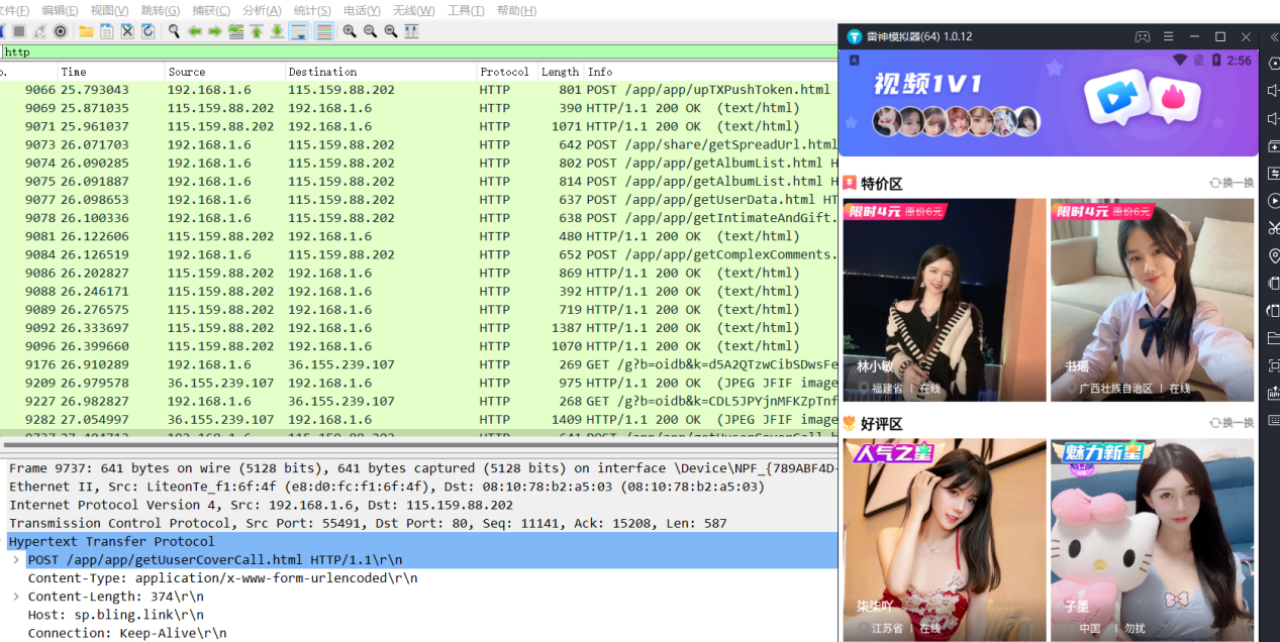Reset zoom to normal size icon

(391, 31)
